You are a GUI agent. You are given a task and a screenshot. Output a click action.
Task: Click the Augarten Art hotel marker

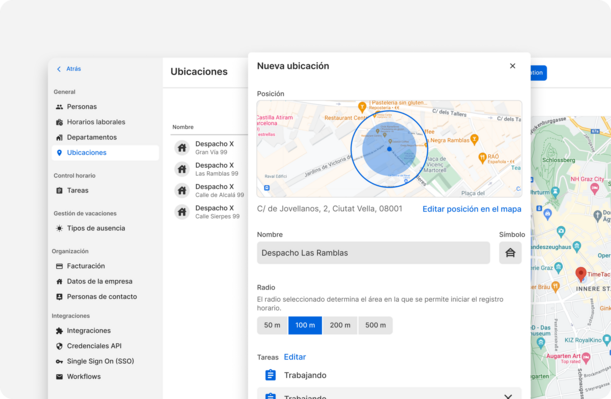[x=586, y=358]
